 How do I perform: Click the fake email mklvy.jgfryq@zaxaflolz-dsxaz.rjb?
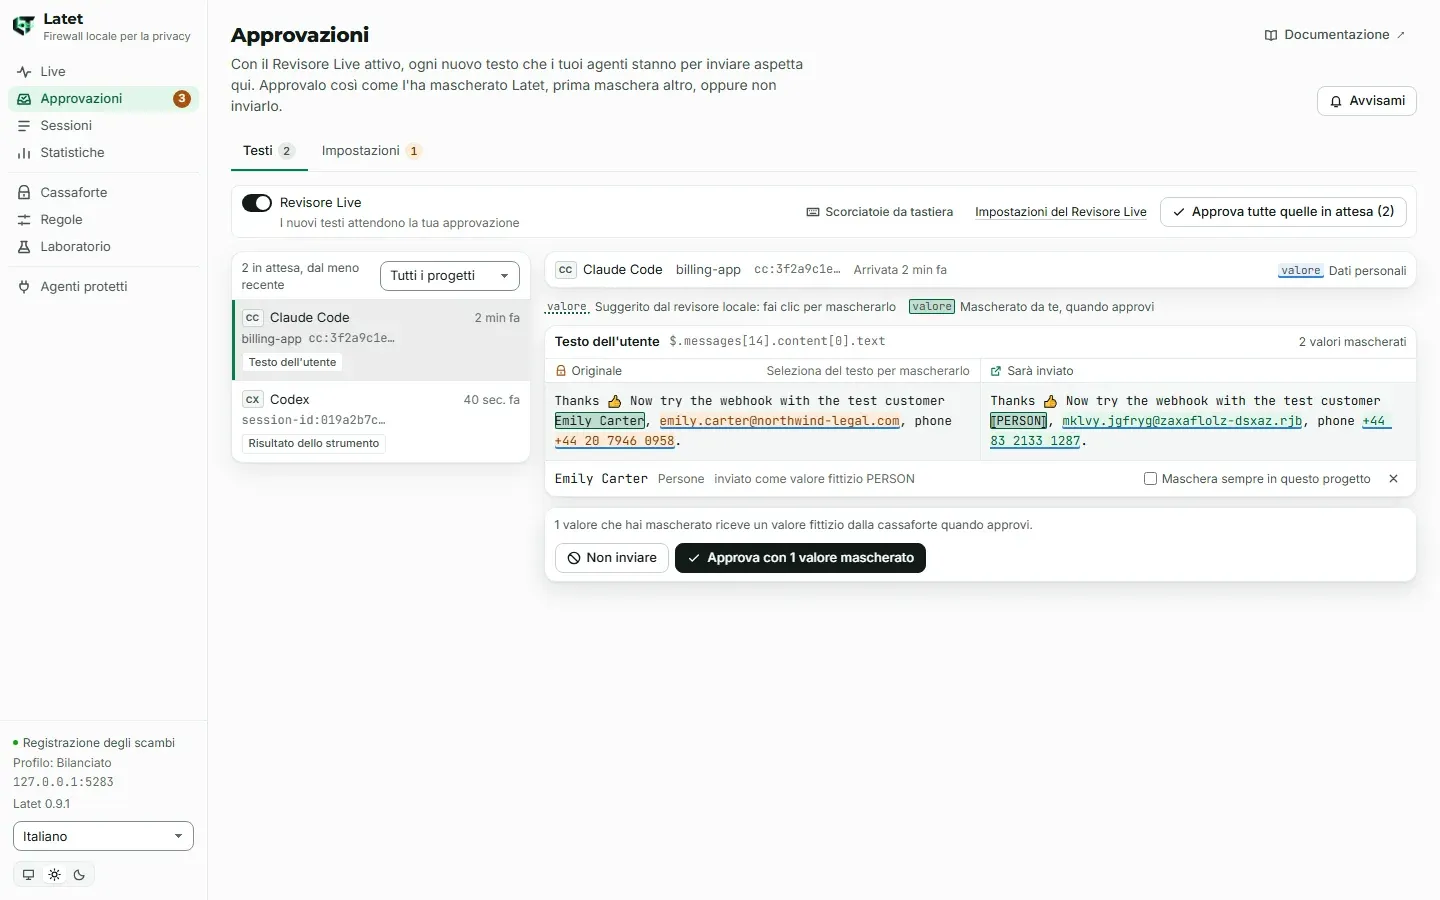coord(1182,421)
